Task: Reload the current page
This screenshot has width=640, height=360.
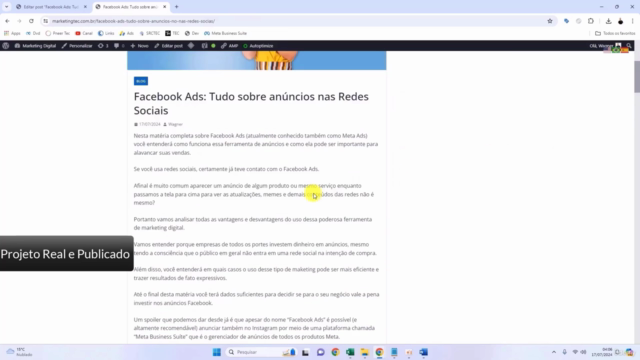Action: pos(31,21)
